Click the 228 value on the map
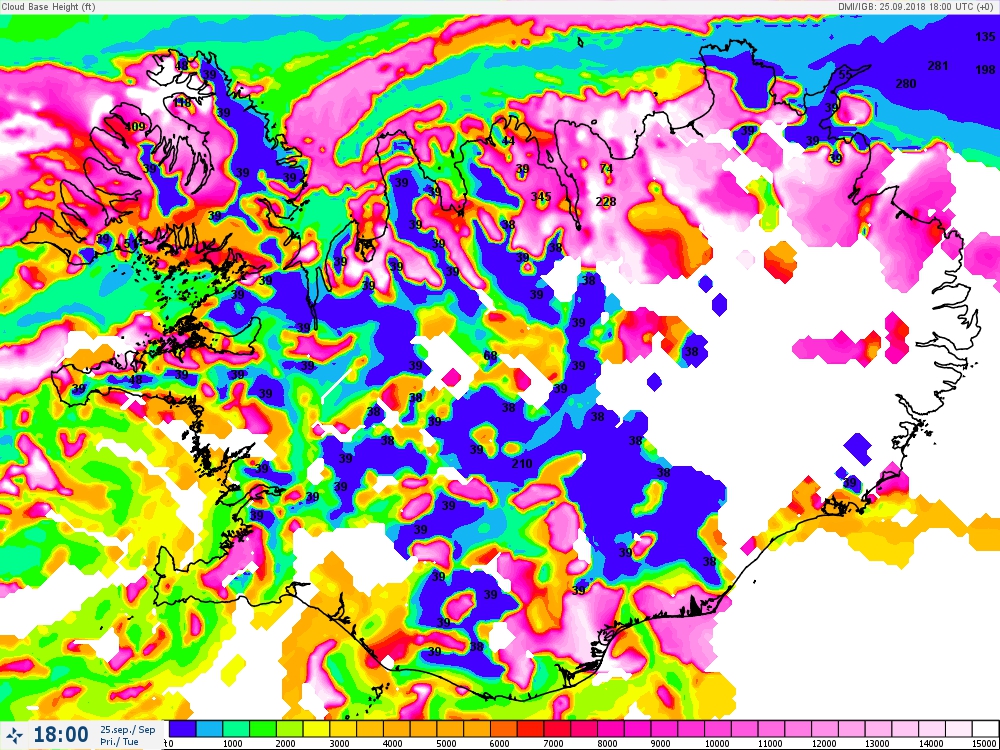 (x=606, y=202)
